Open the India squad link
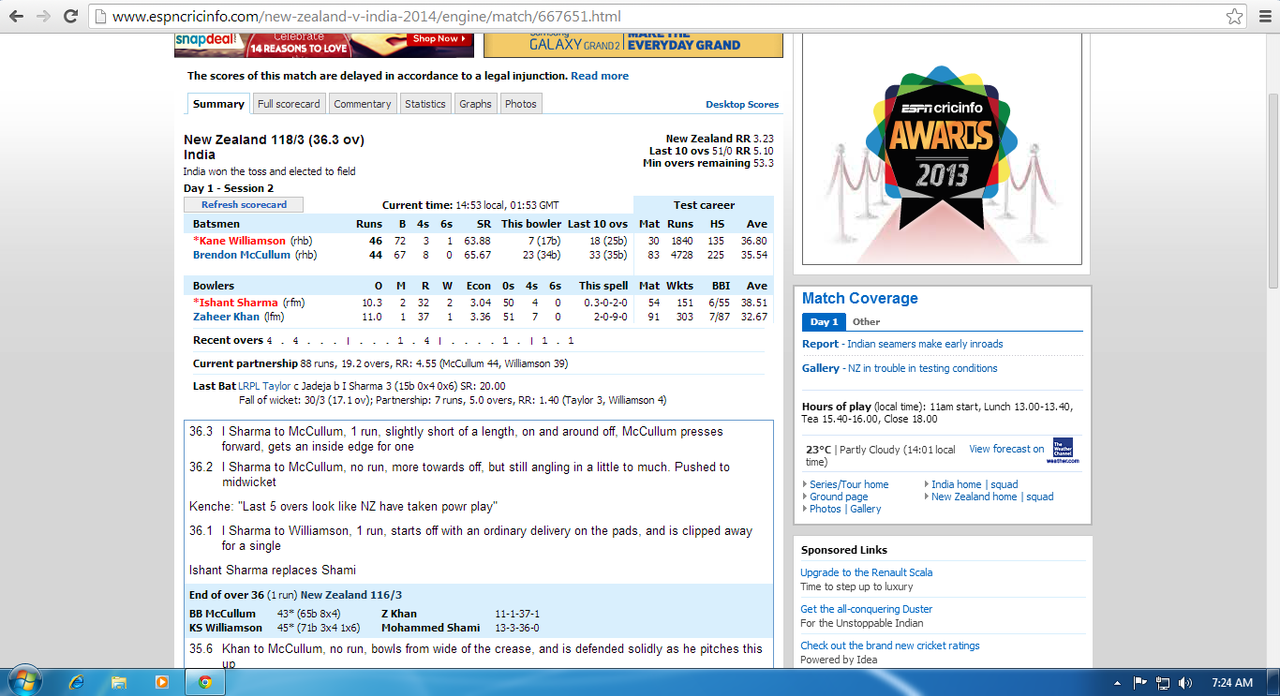The image size is (1280, 696). pyautogui.click(x=1005, y=485)
